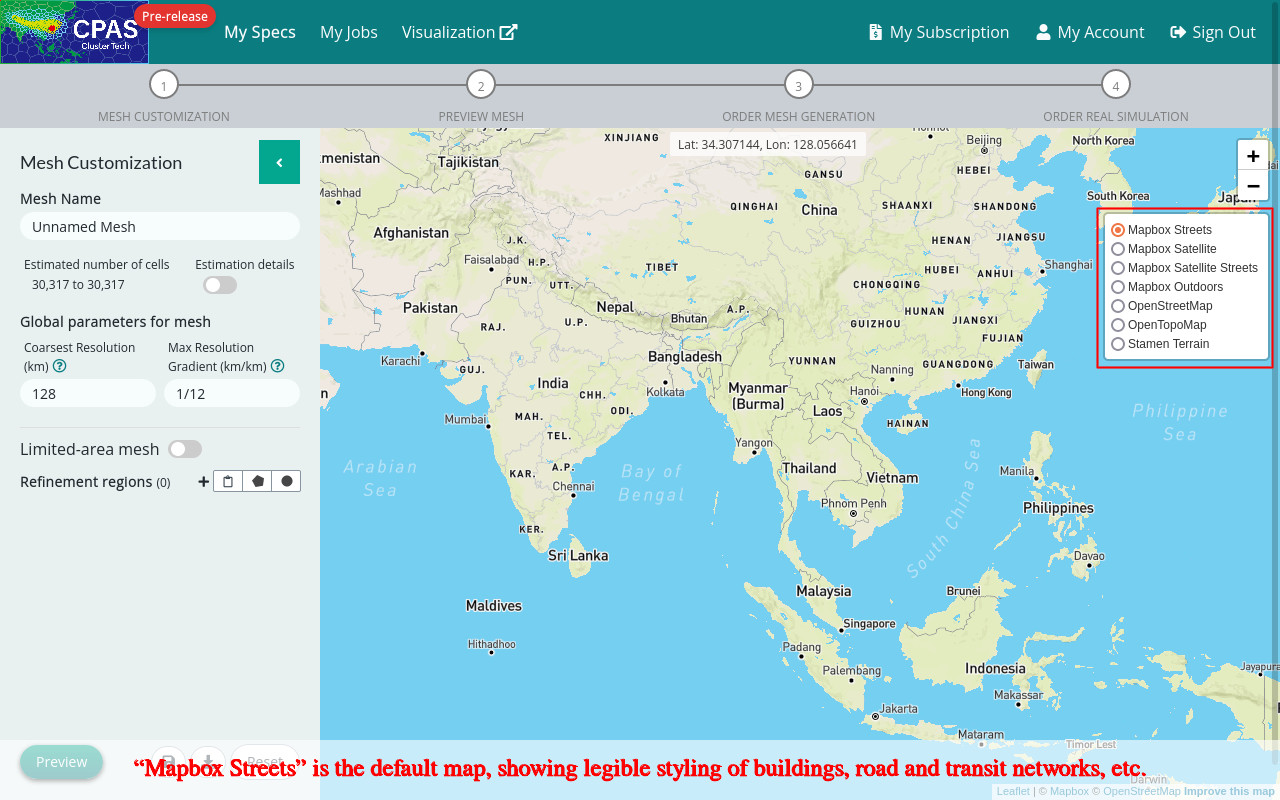Click the Preview button

[x=61, y=762]
